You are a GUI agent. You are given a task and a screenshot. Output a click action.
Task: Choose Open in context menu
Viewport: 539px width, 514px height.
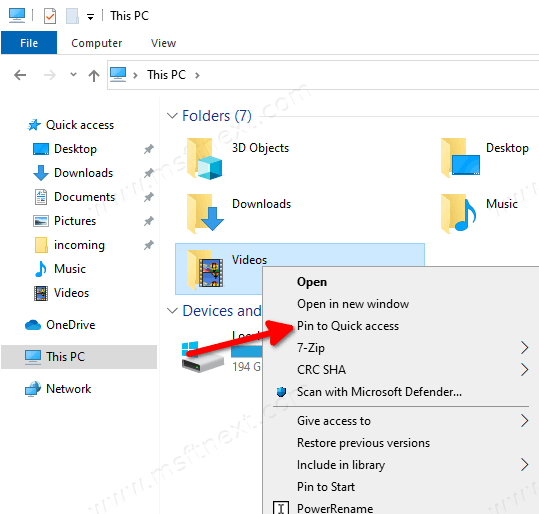312,282
